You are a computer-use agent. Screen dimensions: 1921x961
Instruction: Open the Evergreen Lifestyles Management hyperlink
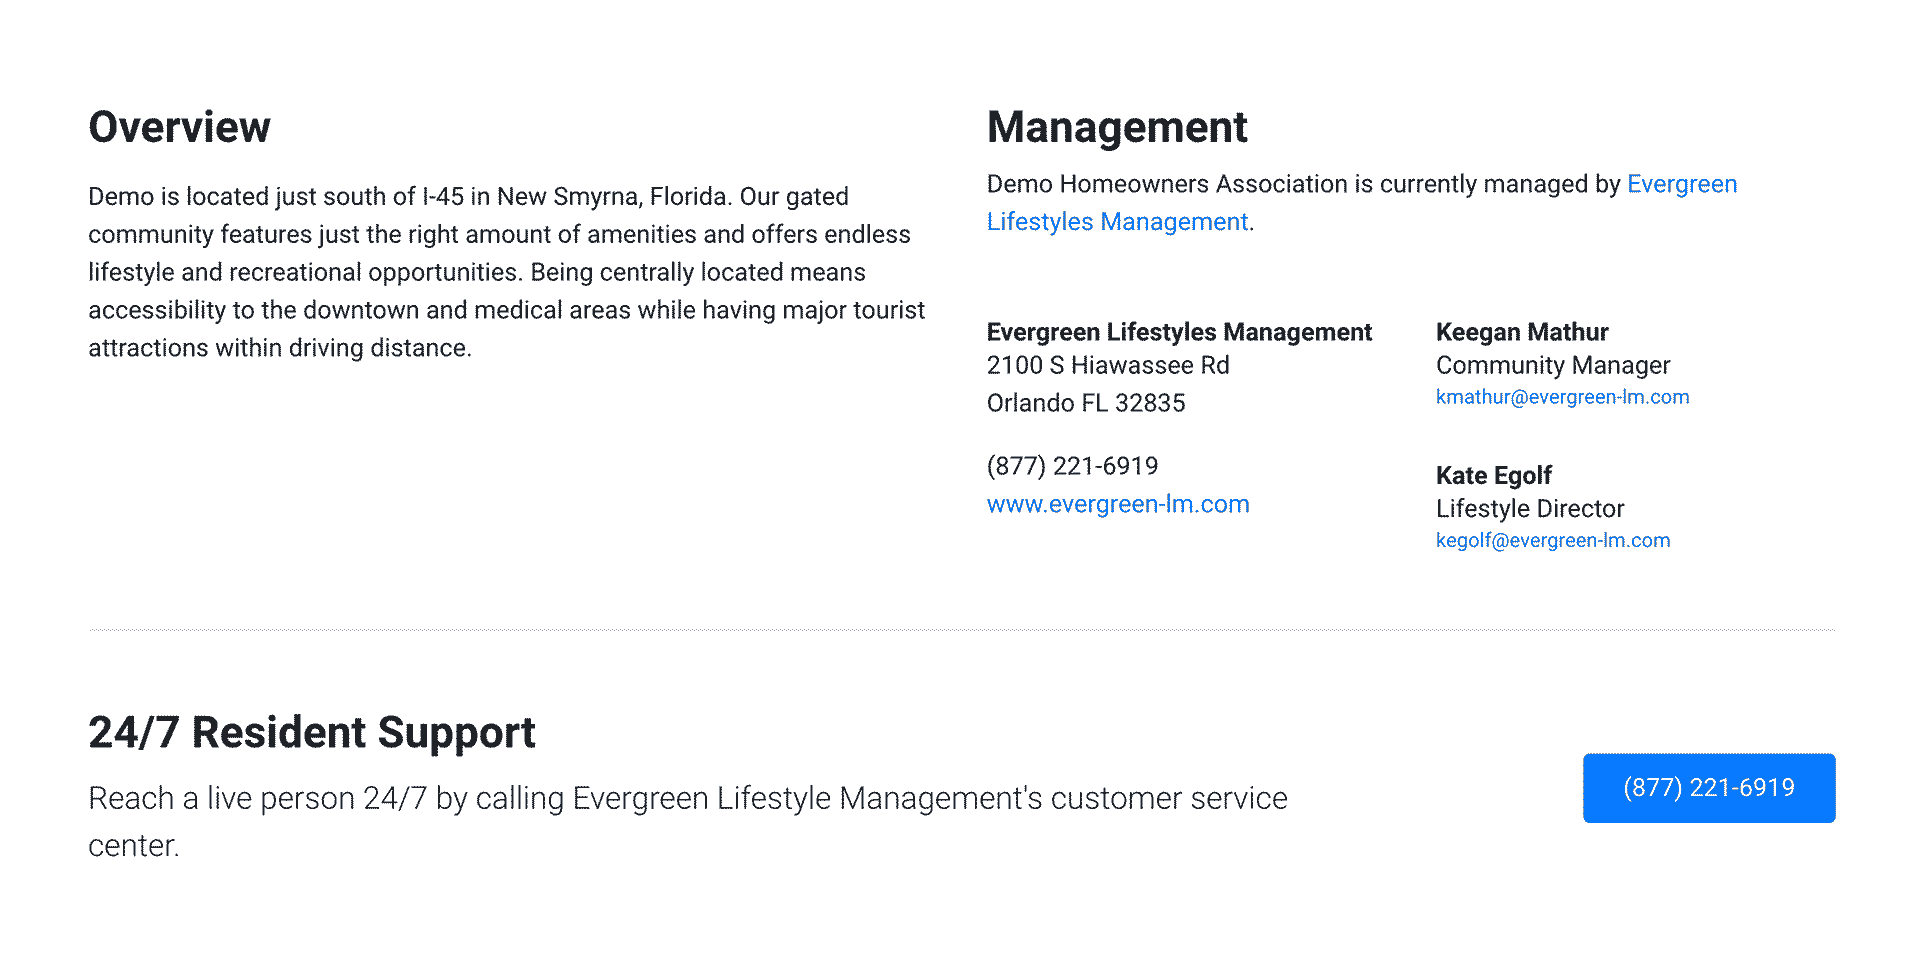1117,221
